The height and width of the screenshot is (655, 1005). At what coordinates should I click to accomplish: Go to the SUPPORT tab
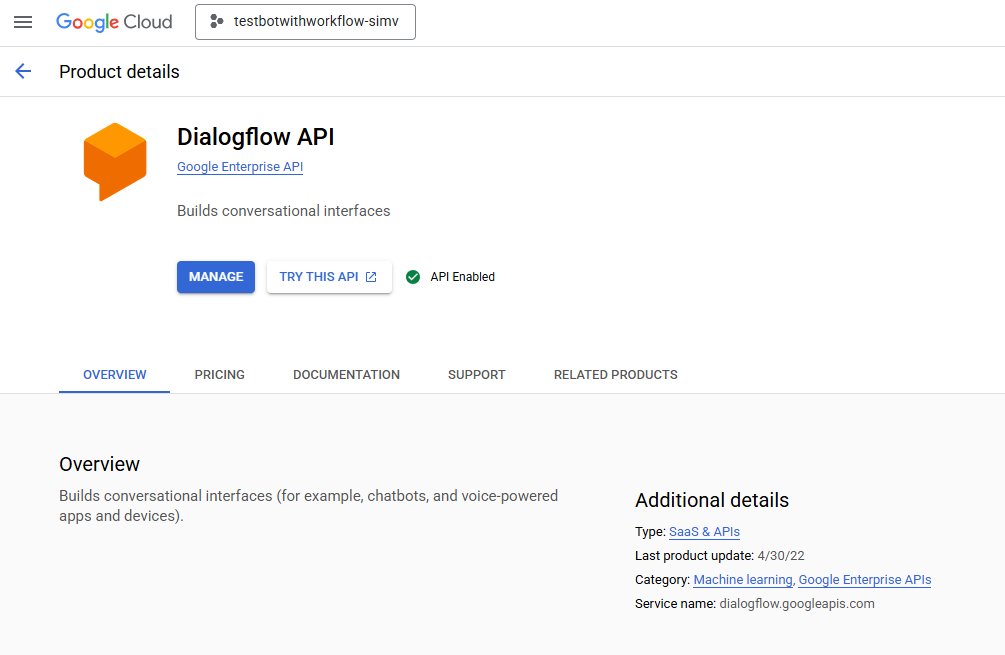[x=477, y=375]
